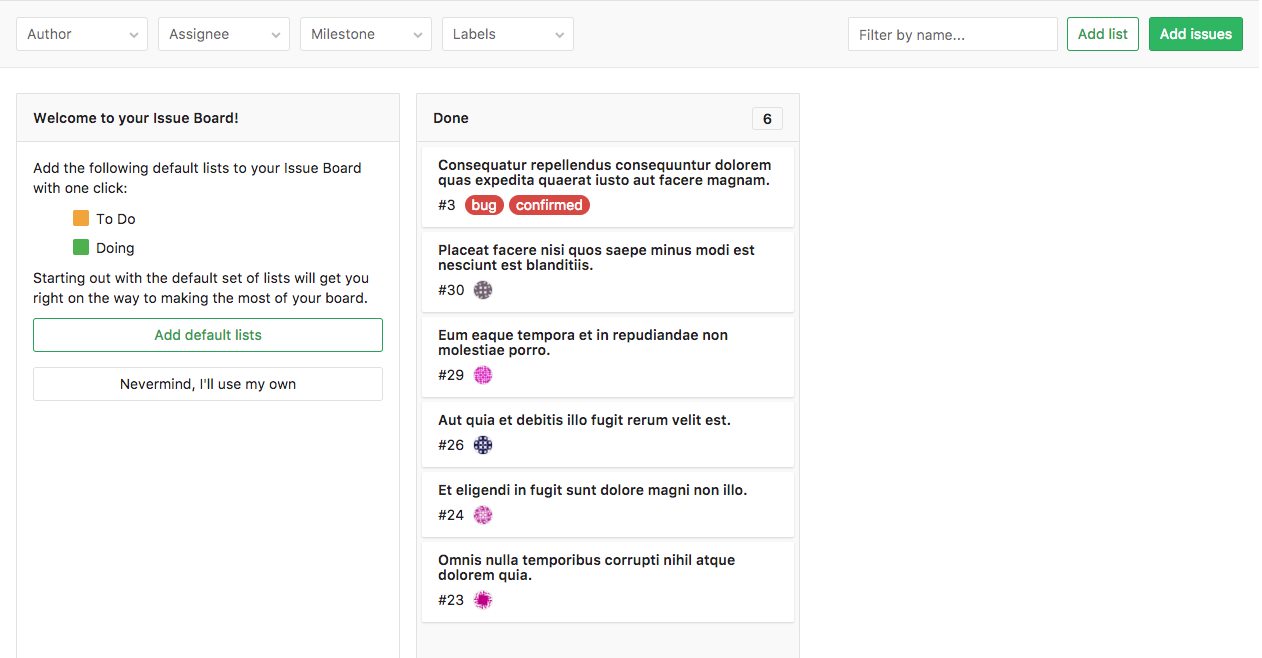Image resolution: width=1262 pixels, height=658 pixels.
Task: Click the Add list button
Action: pos(1102,34)
